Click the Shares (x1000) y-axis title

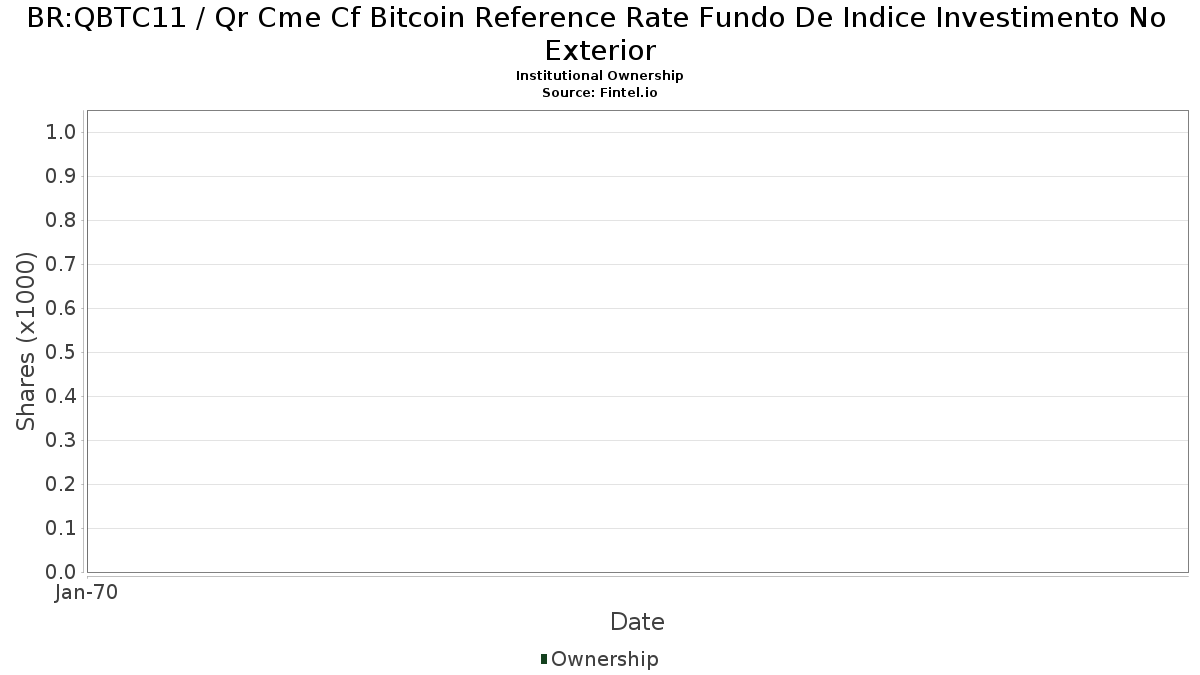pos(26,341)
